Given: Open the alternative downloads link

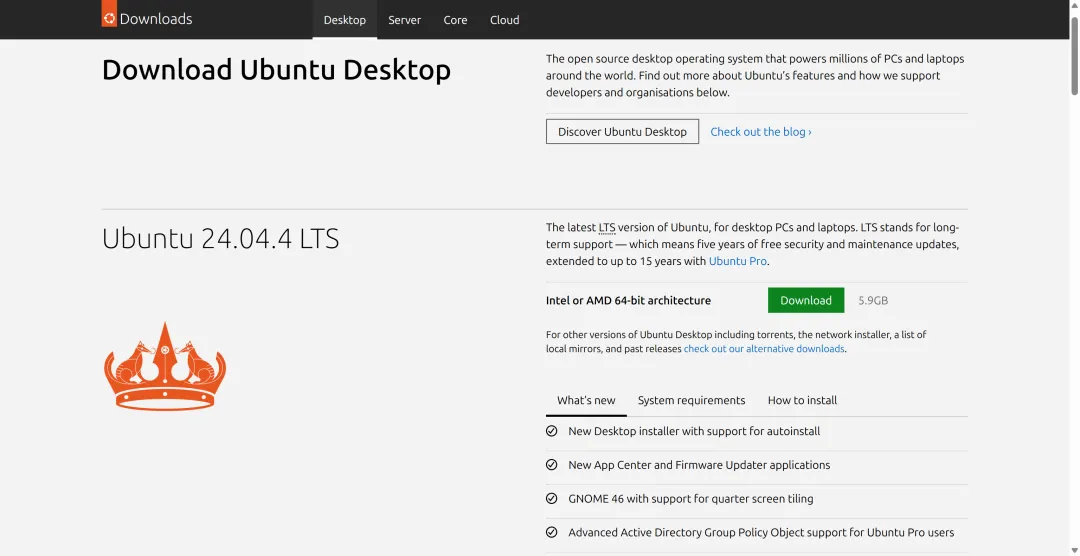Looking at the screenshot, I should click(764, 349).
